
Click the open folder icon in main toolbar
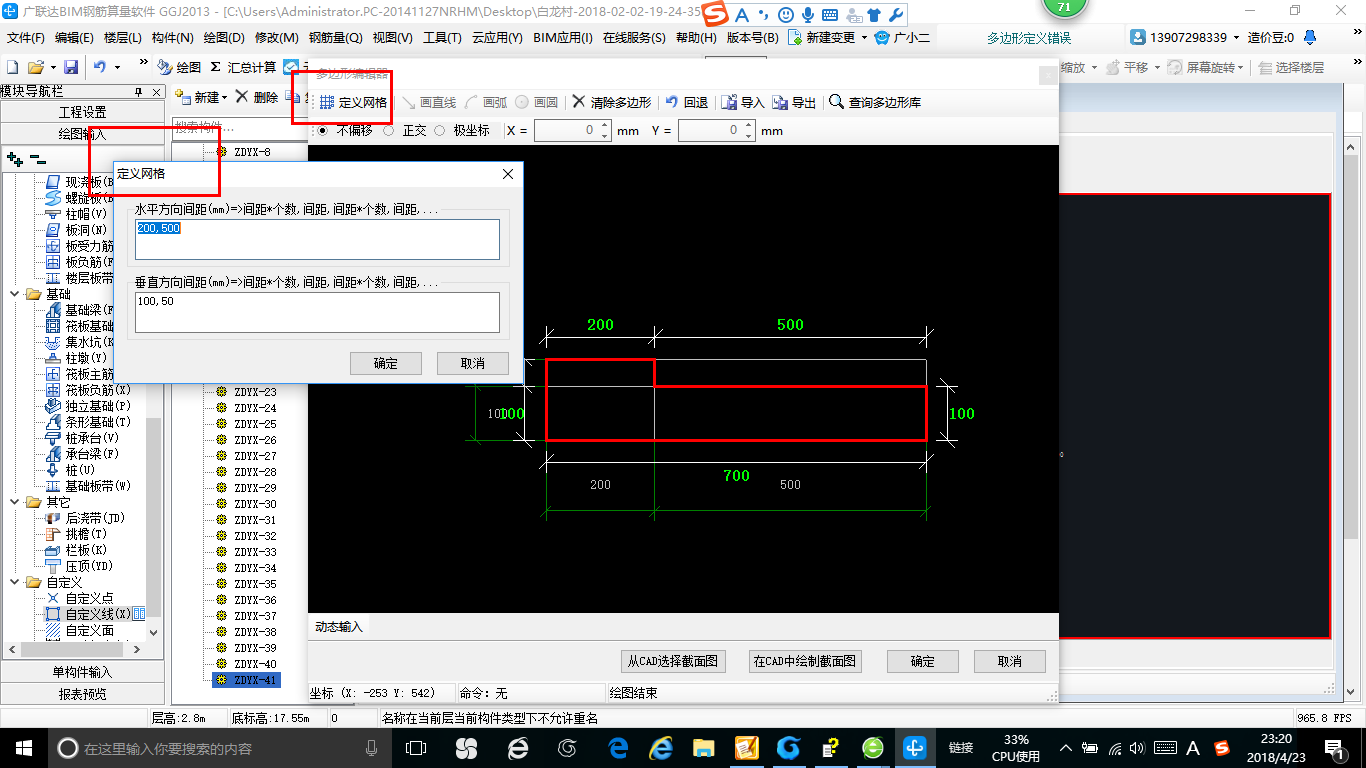pos(35,67)
